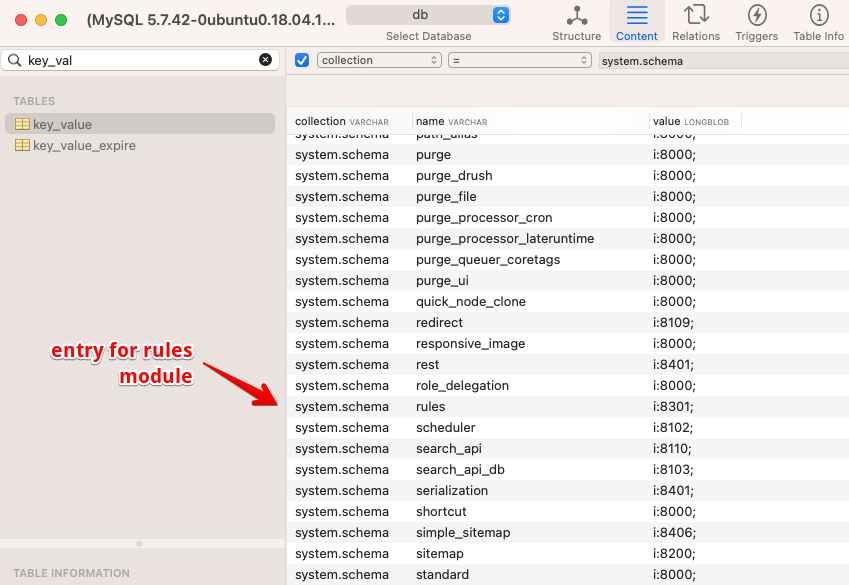Select the i:8301; value cell

click(673, 406)
